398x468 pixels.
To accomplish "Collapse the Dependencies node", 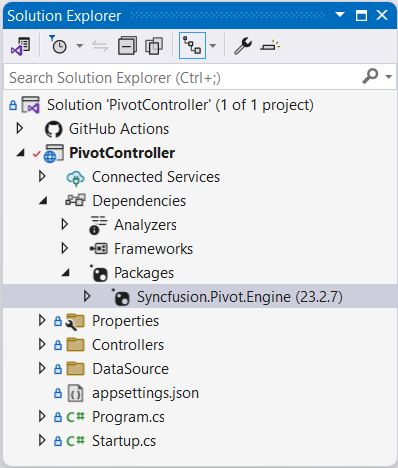I will [43, 201].
